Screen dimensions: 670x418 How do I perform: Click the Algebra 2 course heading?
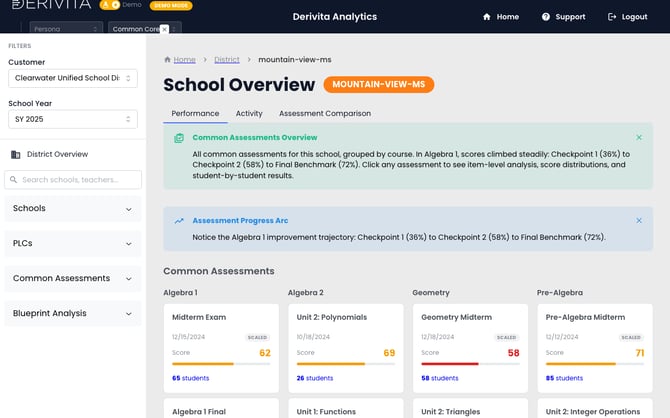[306, 293]
